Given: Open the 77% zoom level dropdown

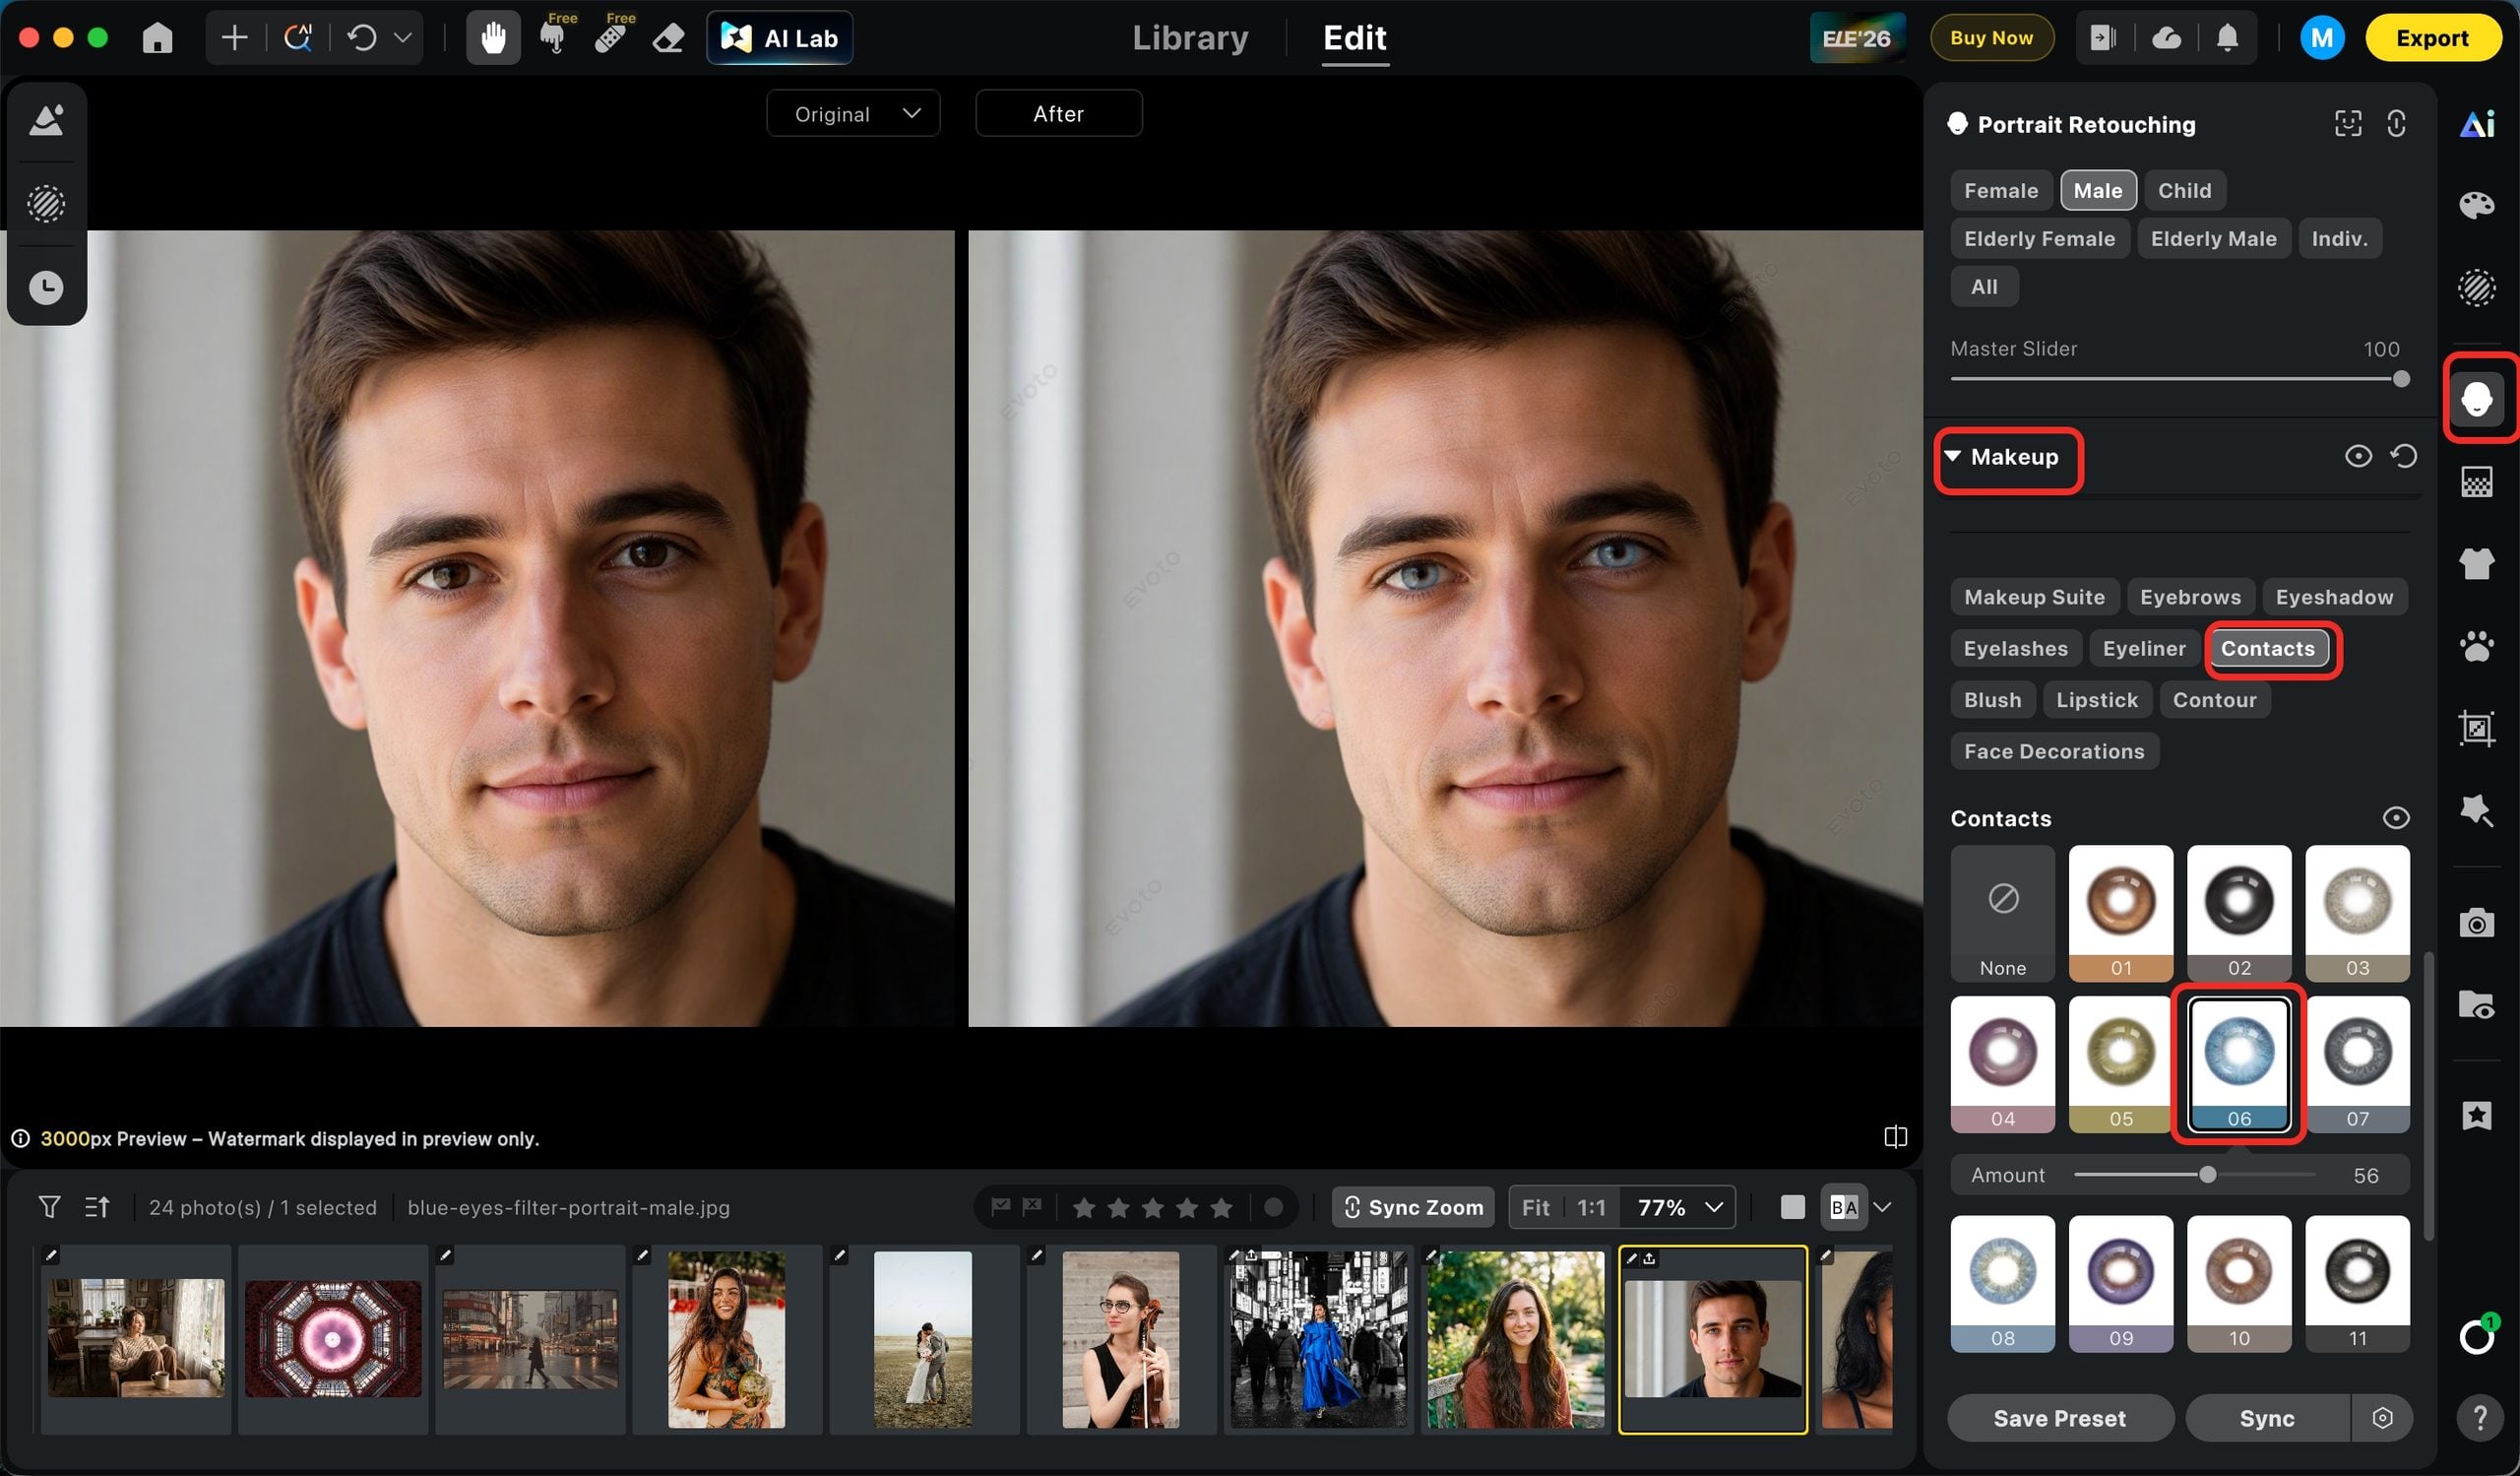Looking at the screenshot, I should [1680, 1207].
